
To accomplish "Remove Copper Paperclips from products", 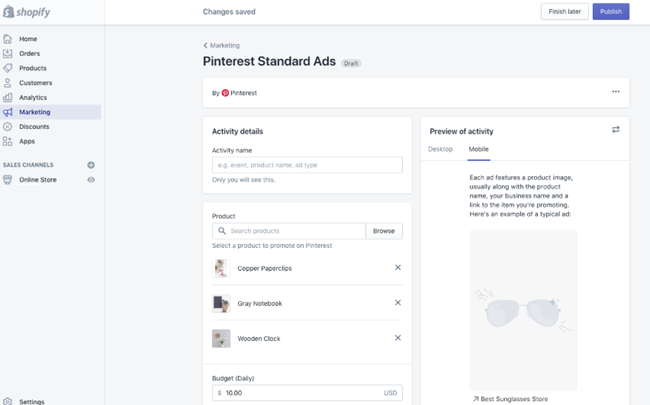I will (397, 267).
